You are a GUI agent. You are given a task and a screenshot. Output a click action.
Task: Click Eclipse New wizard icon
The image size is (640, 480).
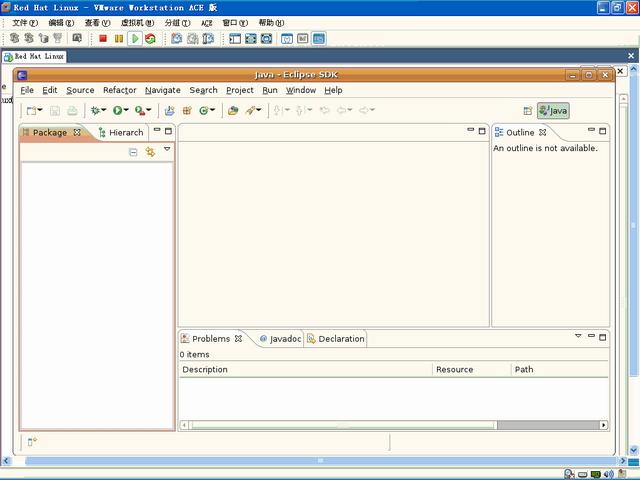click(x=31, y=111)
